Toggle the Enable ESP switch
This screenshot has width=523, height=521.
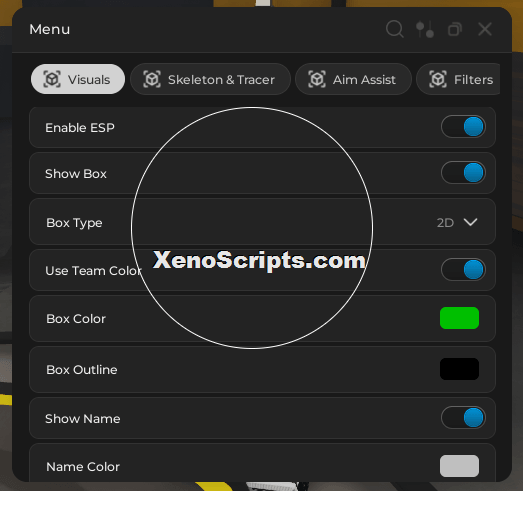click(x=463, y=127)
